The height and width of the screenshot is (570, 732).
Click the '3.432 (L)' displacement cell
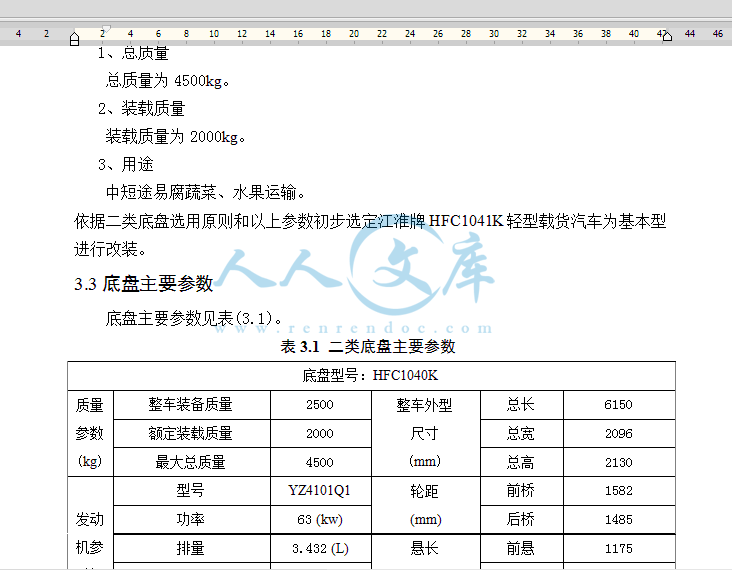[320, 549]
